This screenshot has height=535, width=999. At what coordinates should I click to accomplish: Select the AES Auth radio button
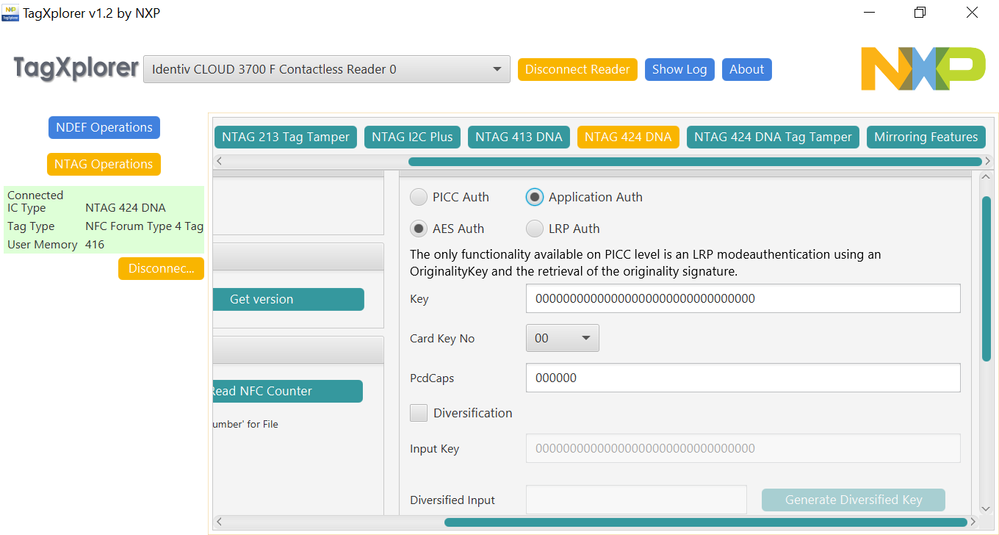[419, 228]
